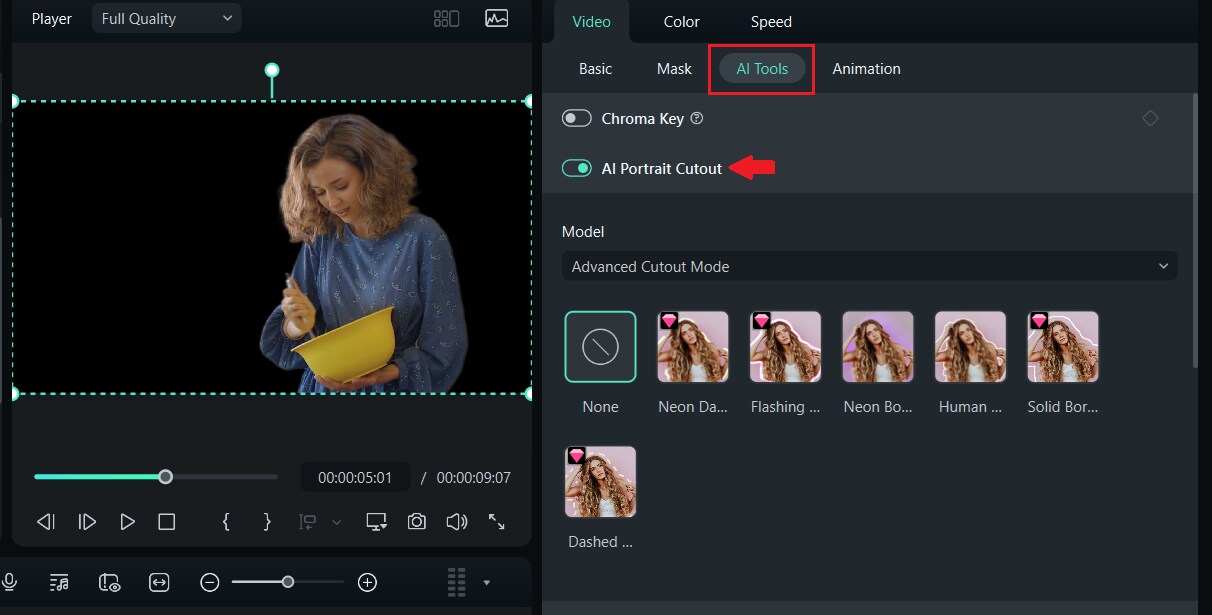Turn off the AI Portrait Cutout toggle
The image size is (1212, 615).
pyautogui.click(x=577, y=168)
